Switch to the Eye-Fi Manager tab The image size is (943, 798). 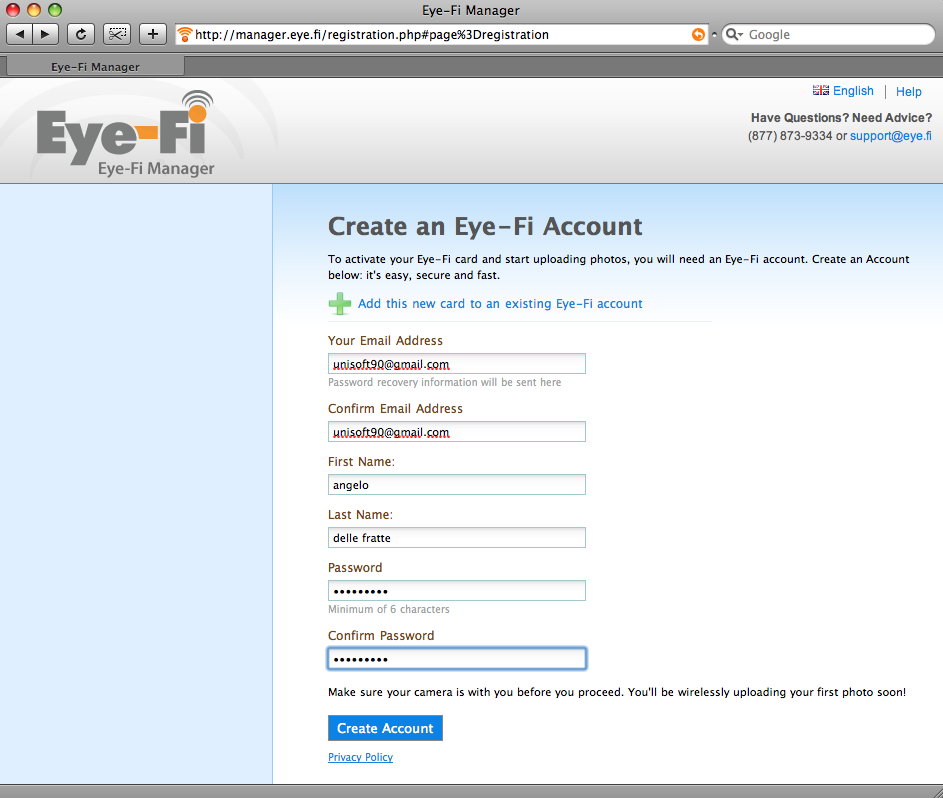coord(95,67)
